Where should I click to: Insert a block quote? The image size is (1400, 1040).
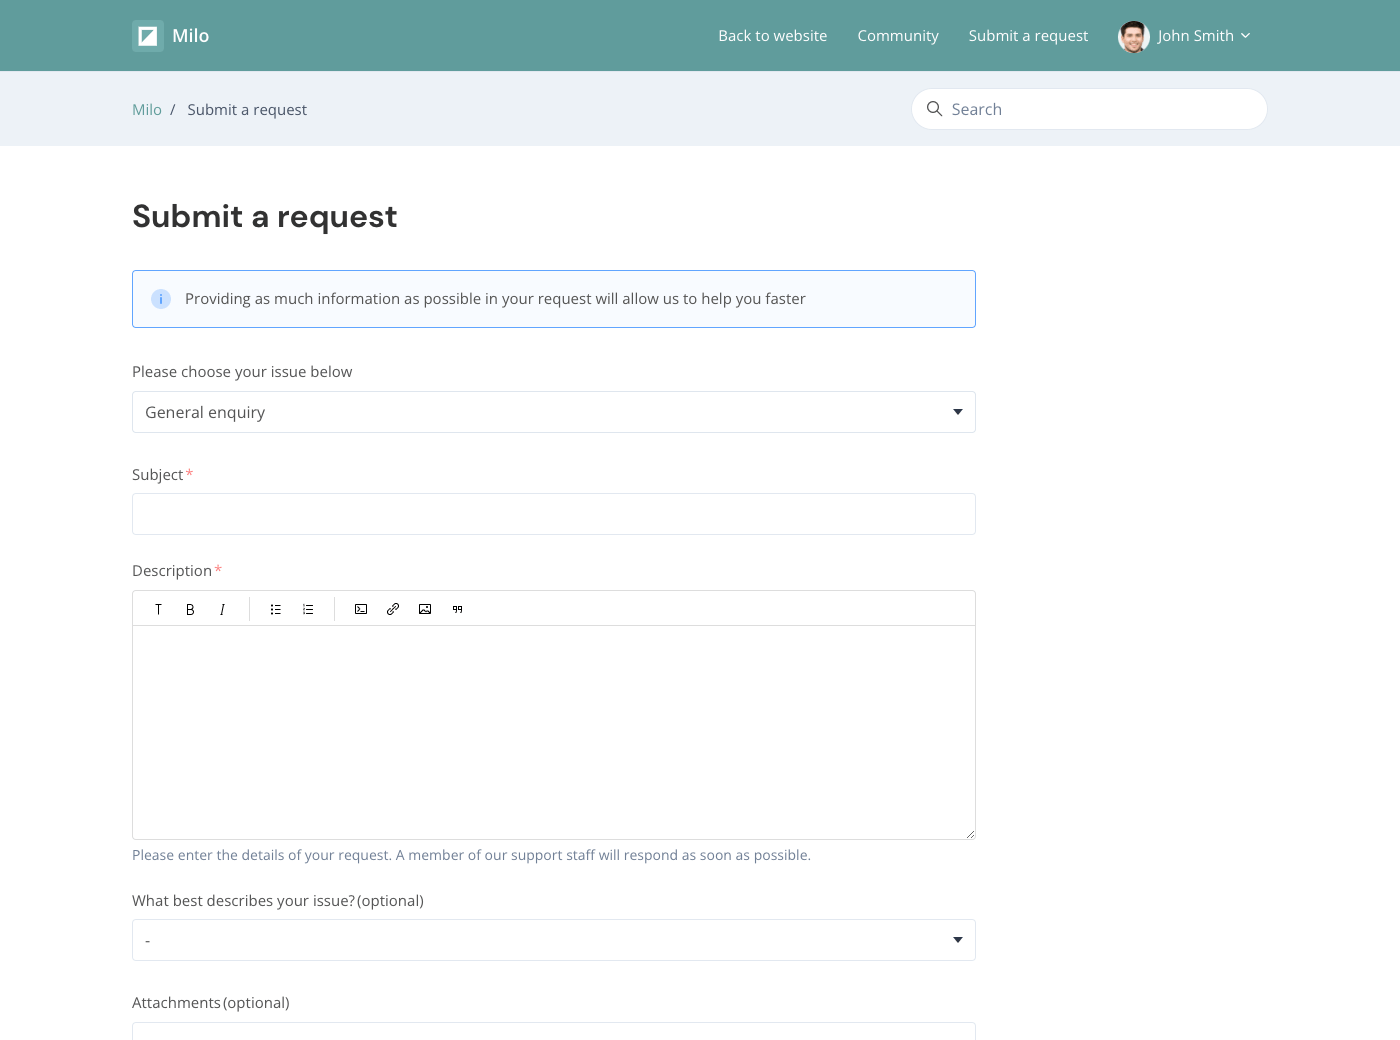point(457,609)
